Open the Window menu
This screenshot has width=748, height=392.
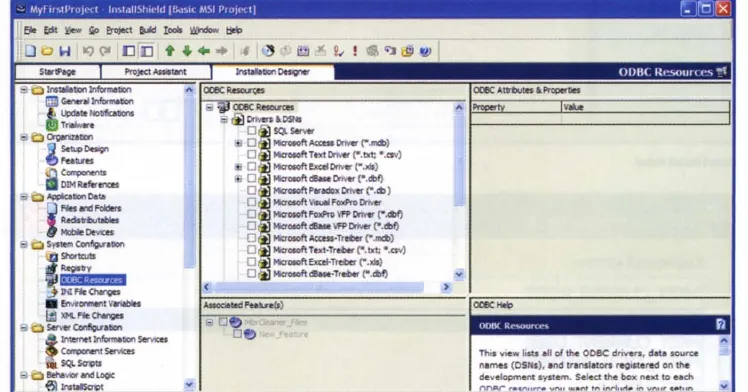204,30
